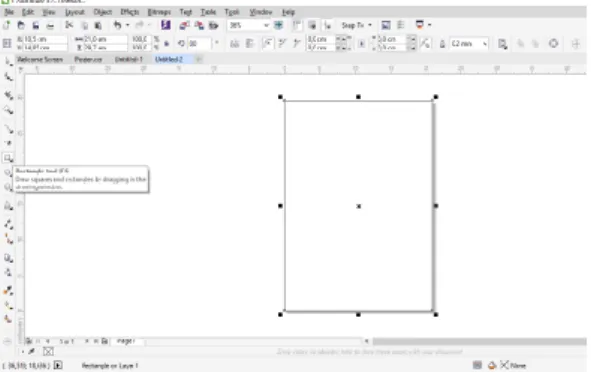Open the Layout menu
This screenshot has width=591, height=372.
point(75,12)
